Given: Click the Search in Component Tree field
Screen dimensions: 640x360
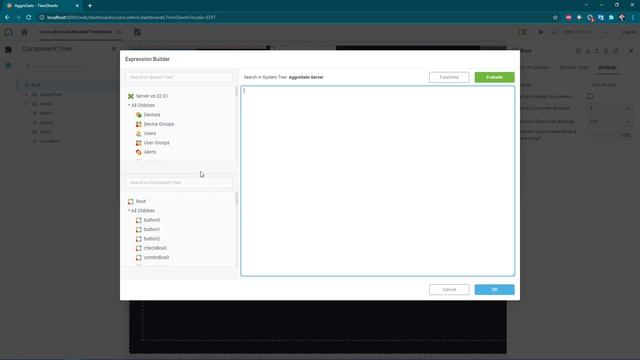Looking at the screenshot, I should click(x=179, y=182).
